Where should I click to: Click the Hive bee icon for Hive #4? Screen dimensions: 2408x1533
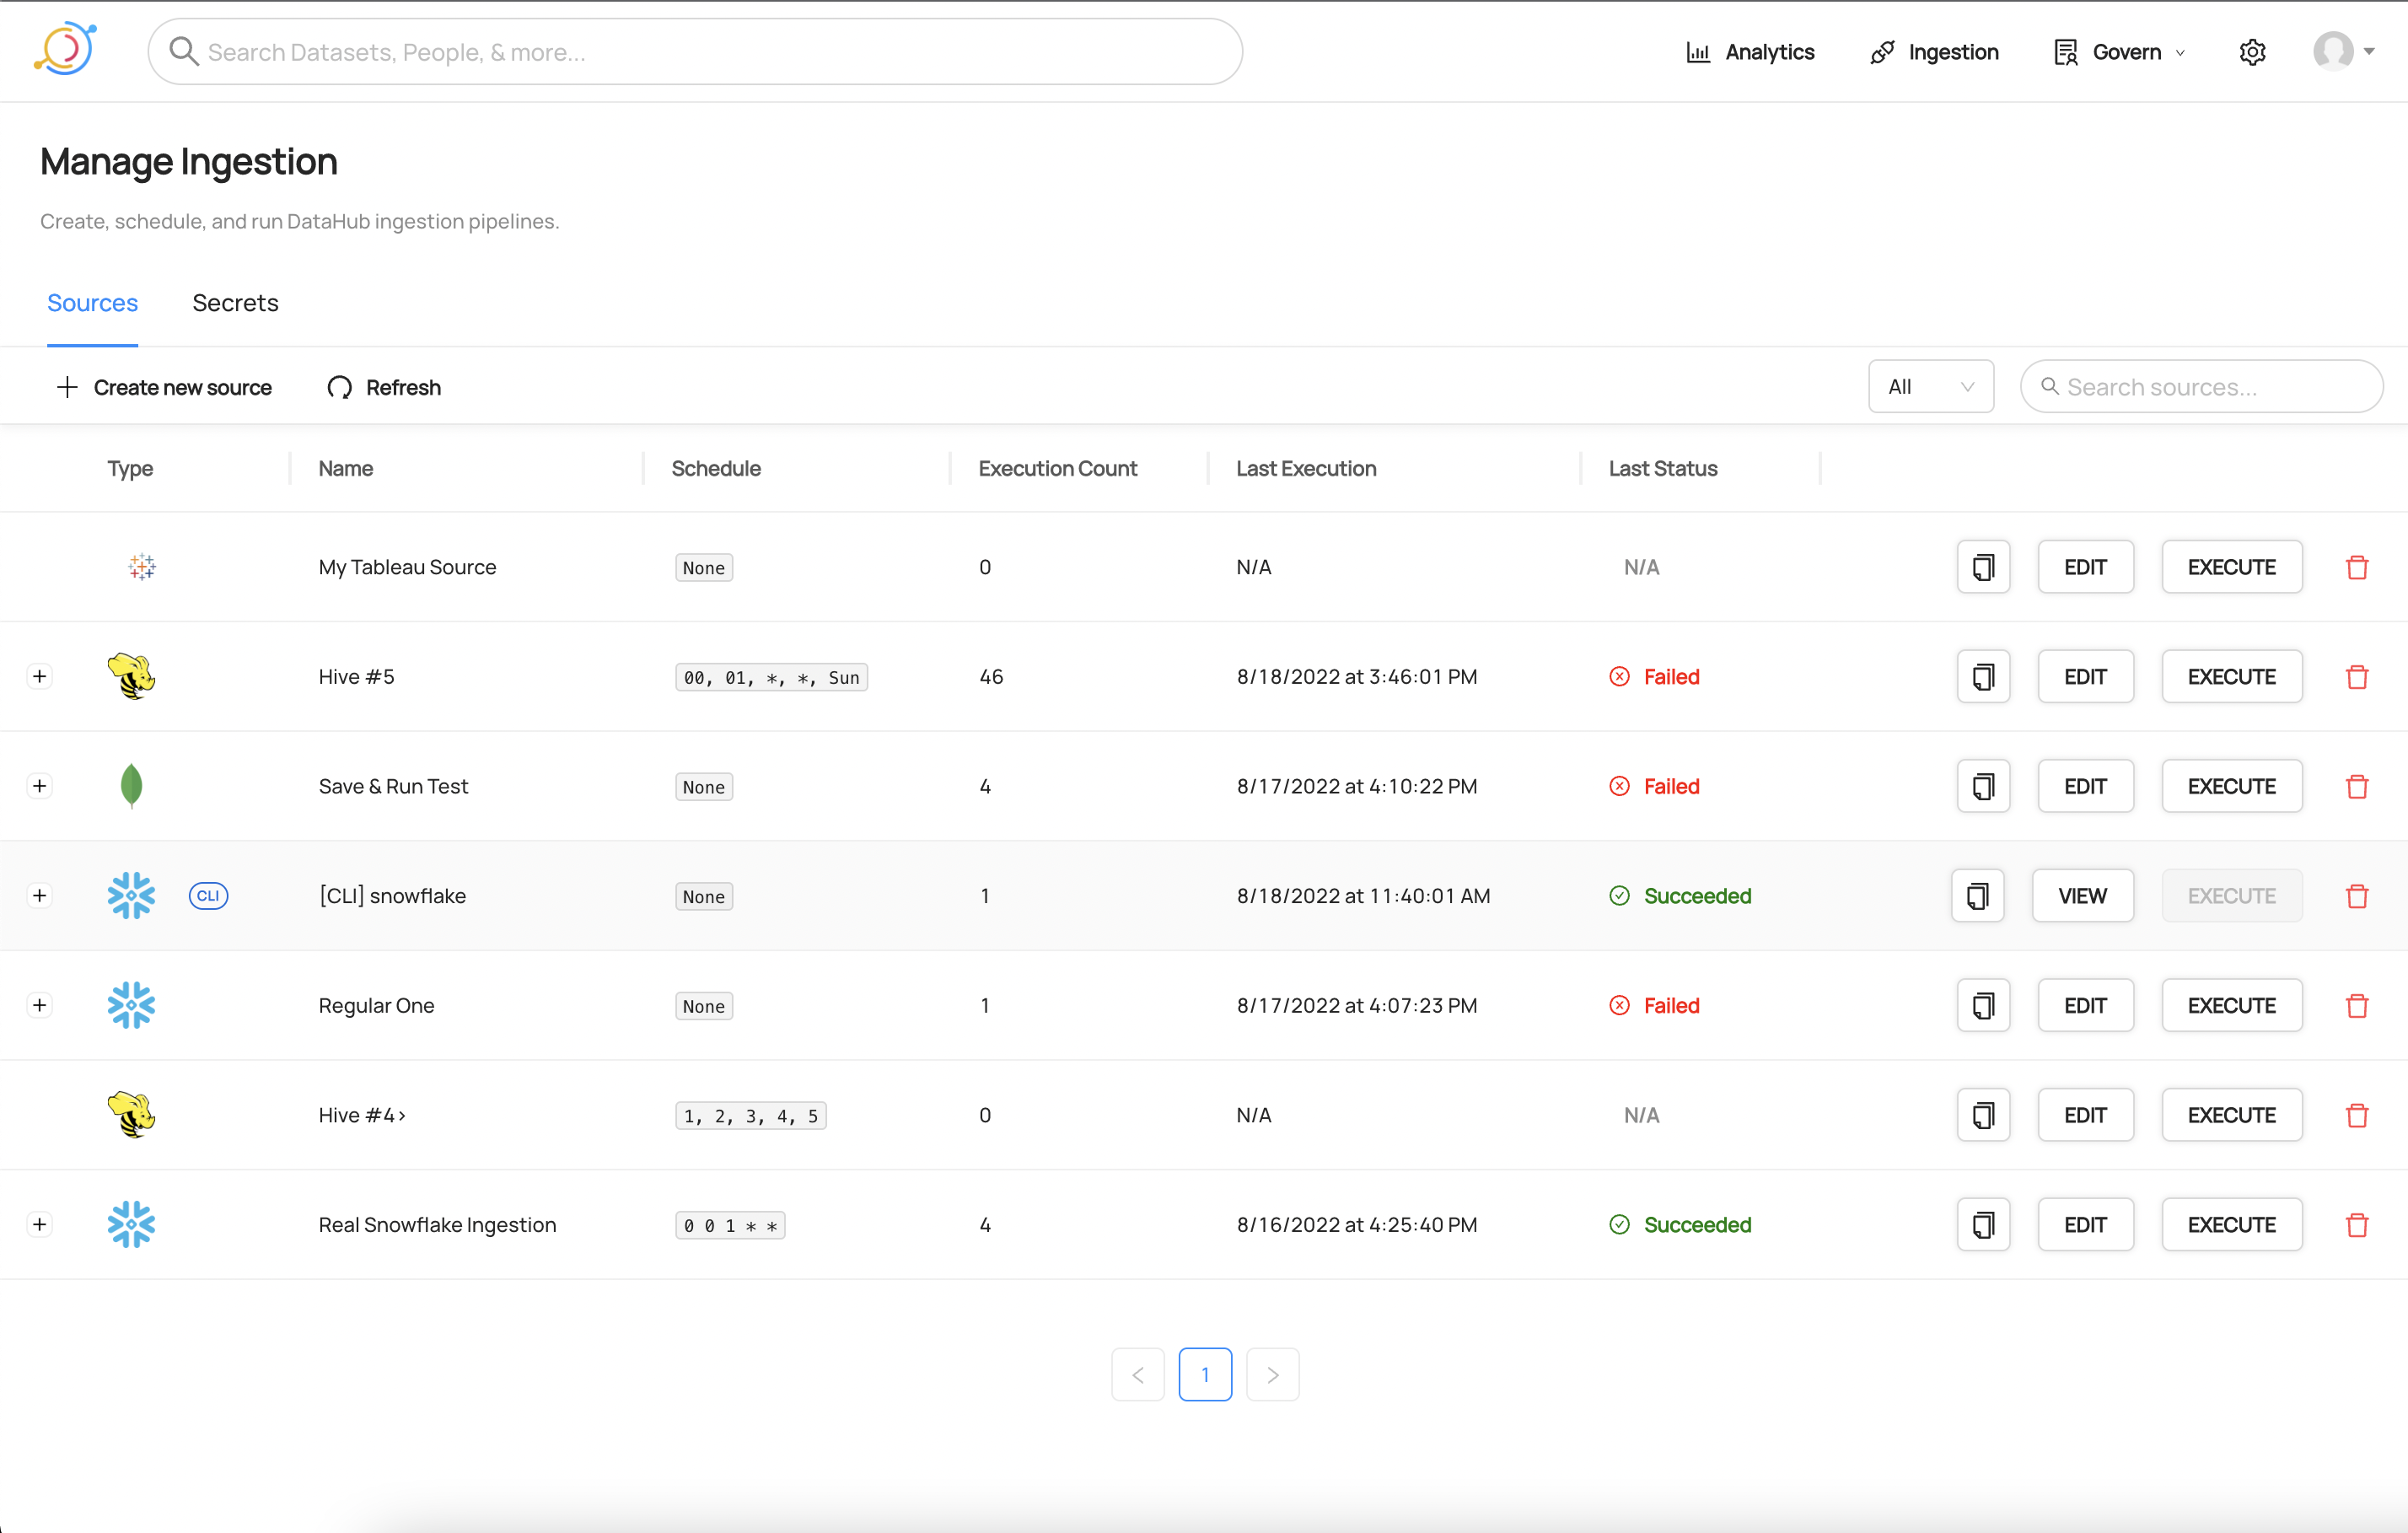click(x=131, y=1115)
